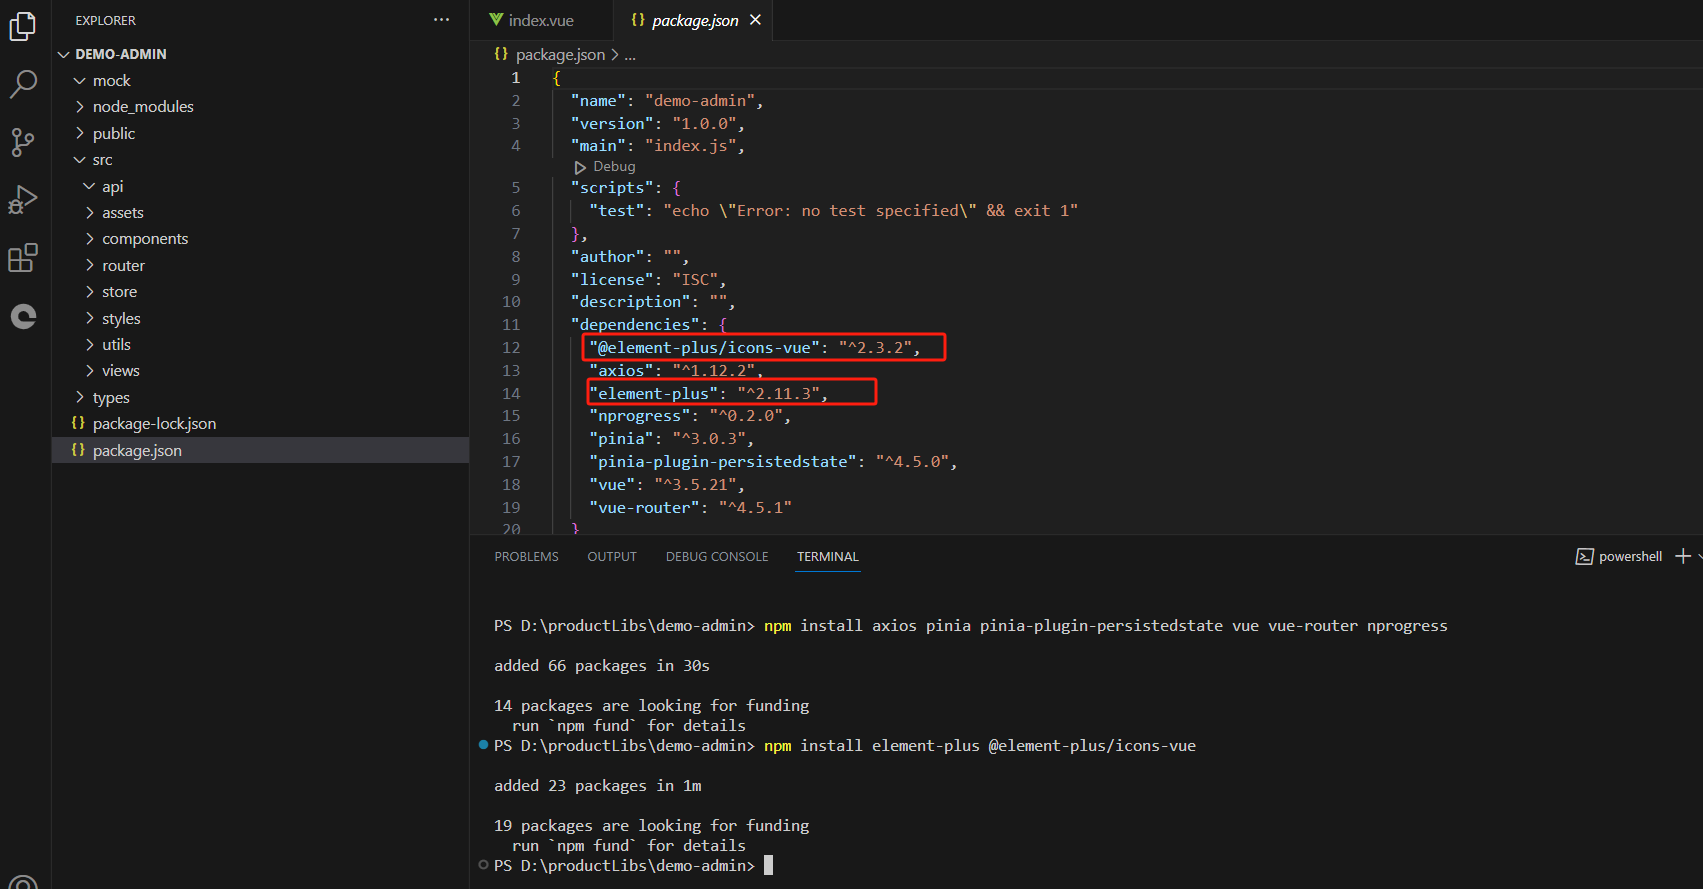Select package.json in explorer tree
Image resolution: width=1703 pixels, height=889 pixels.
click(260, 450)
